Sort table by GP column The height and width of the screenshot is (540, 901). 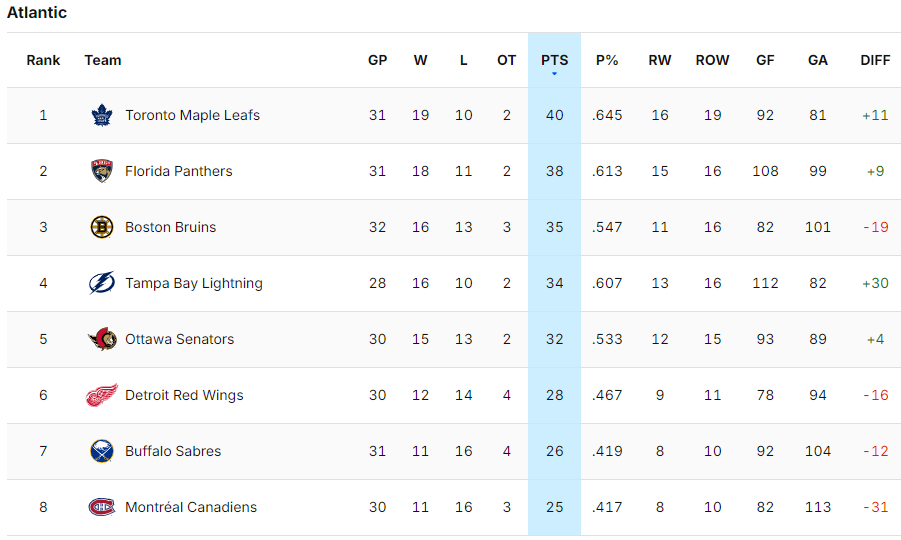coord(377,60)
